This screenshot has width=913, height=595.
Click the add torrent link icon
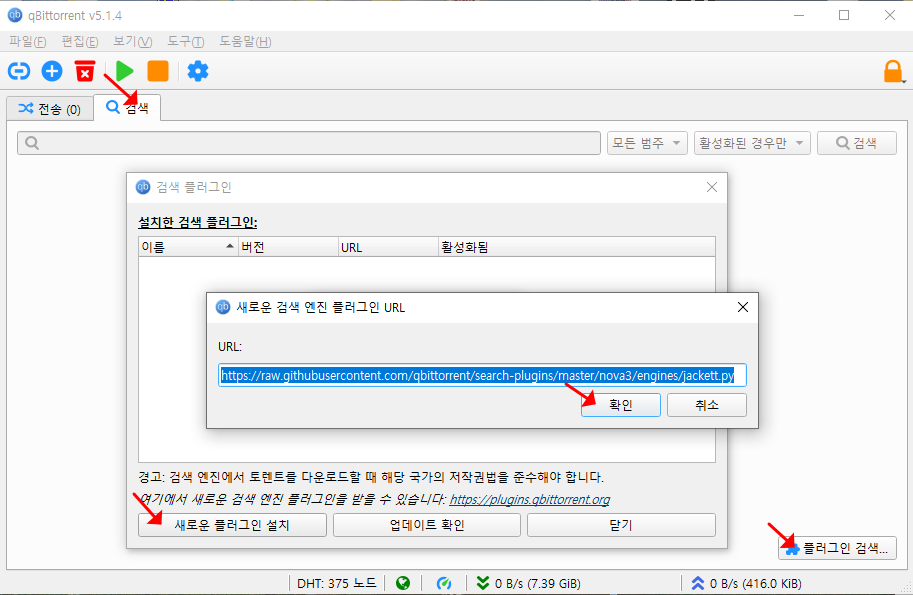pos(19,71)
